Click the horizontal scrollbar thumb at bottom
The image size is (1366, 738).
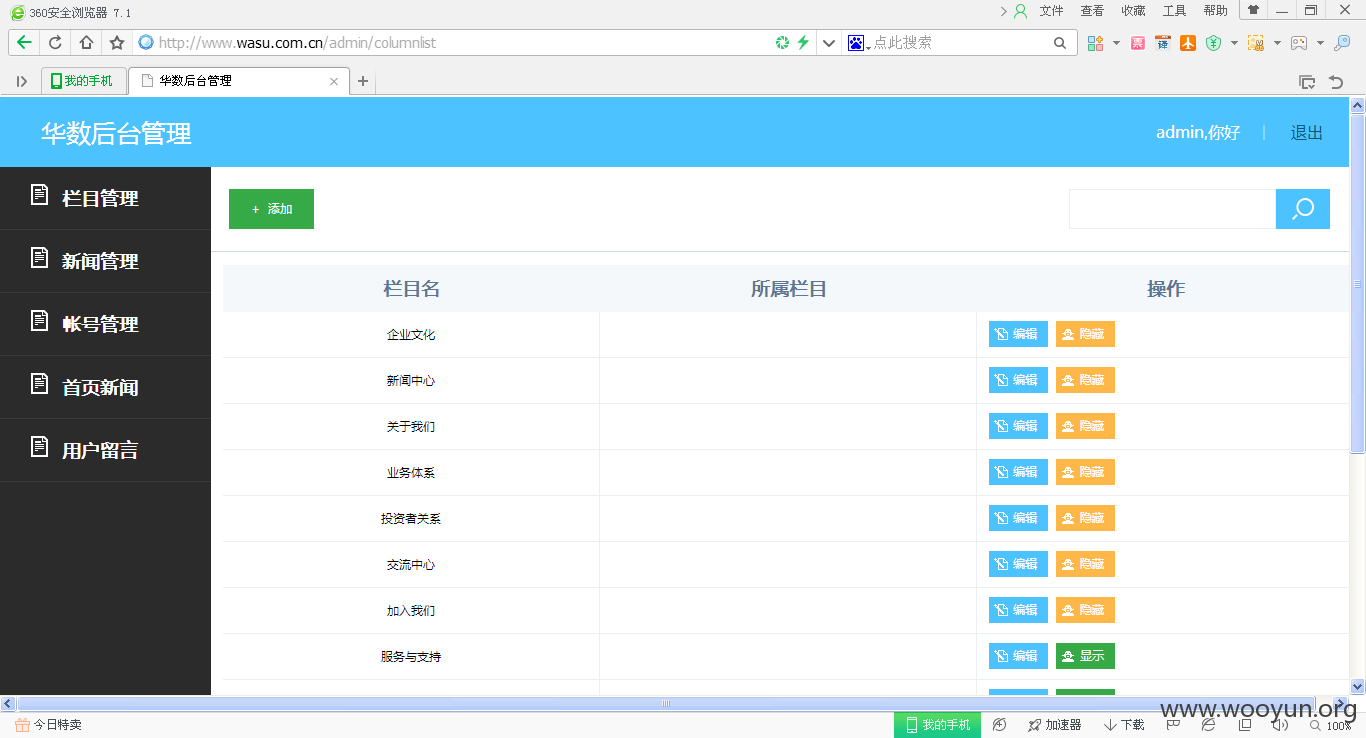point(666,704)
